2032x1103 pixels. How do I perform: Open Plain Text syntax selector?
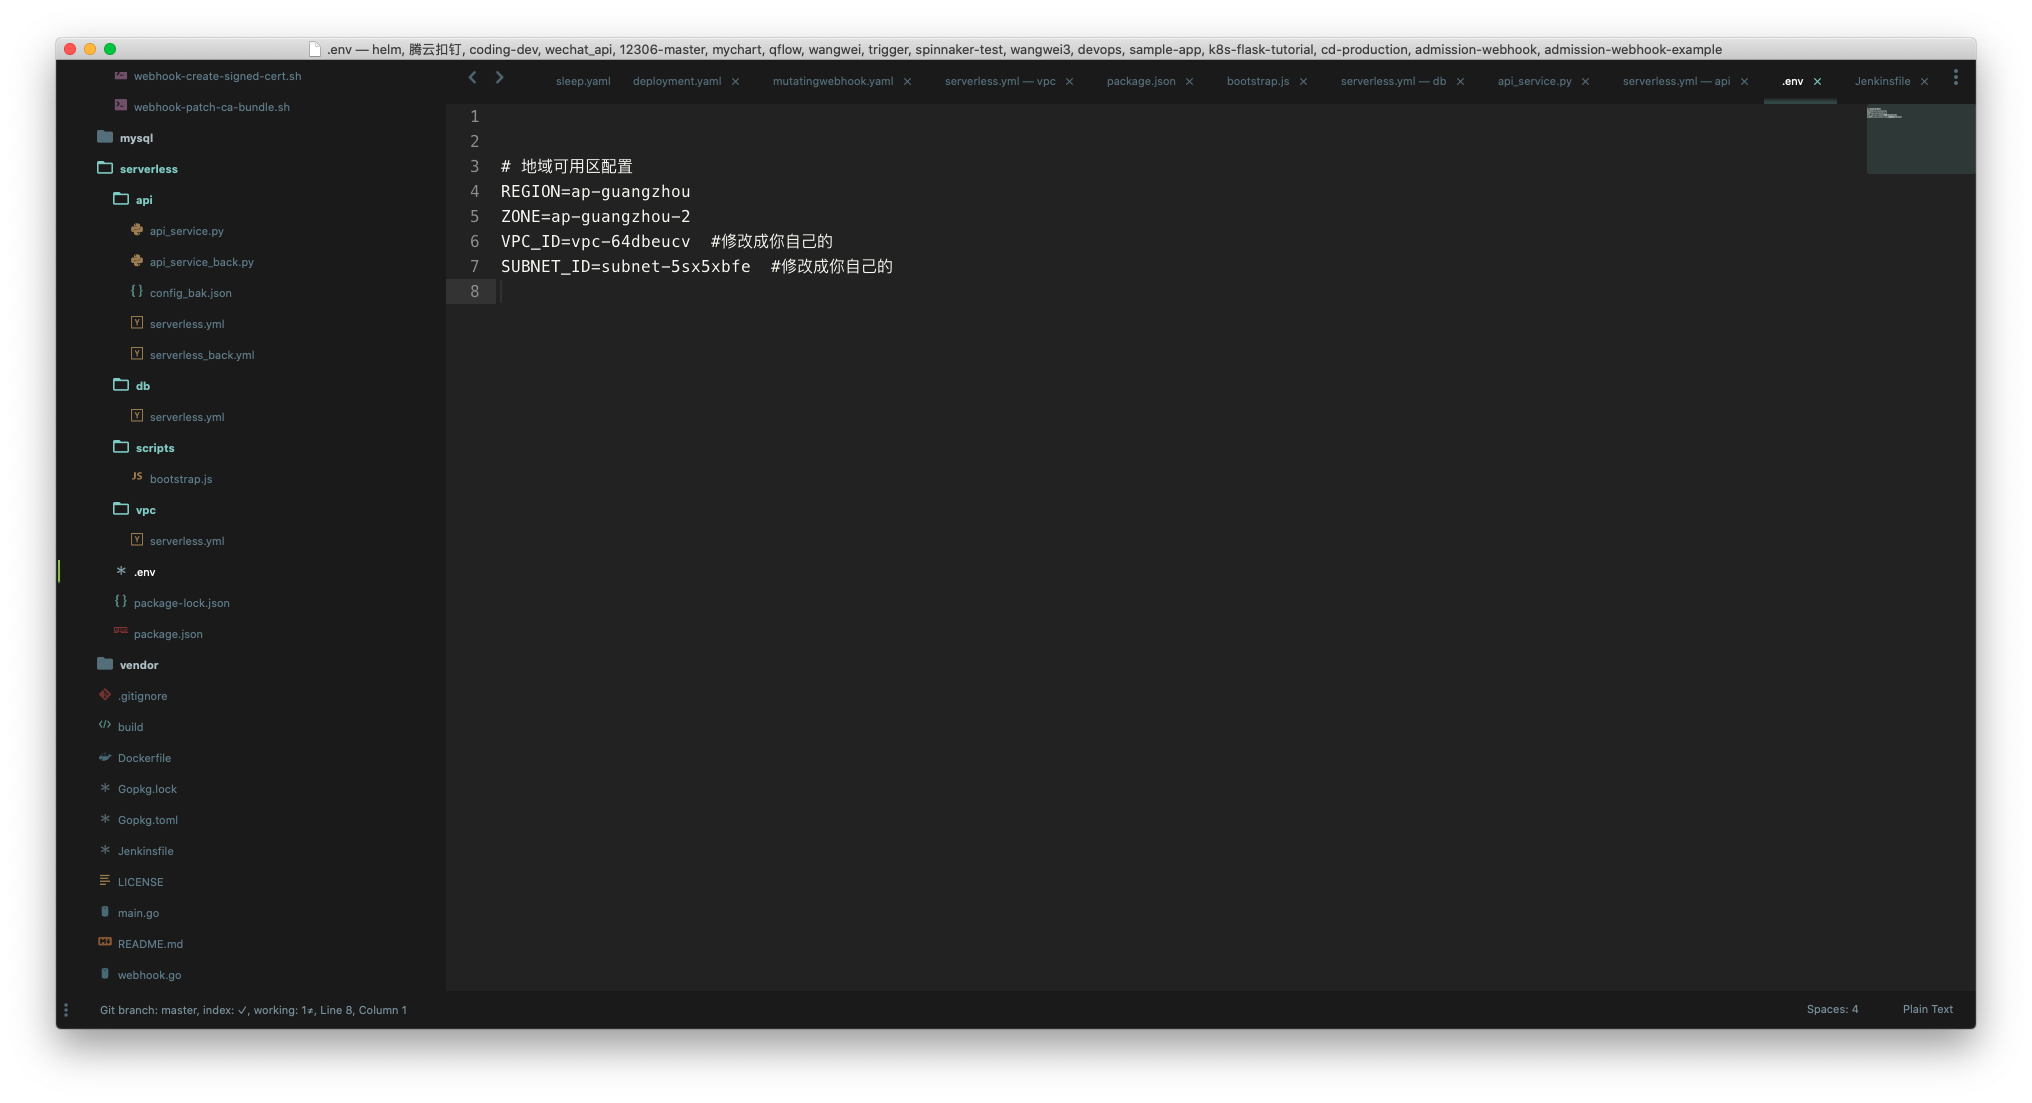[1927, 1010]
